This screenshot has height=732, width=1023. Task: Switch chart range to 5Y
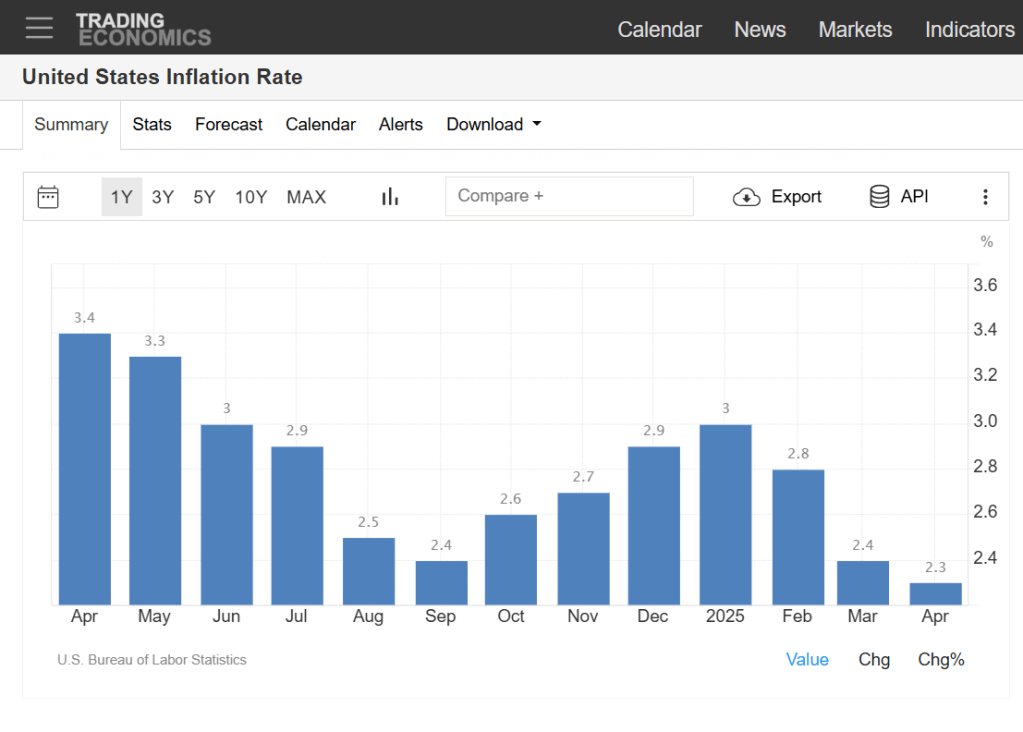click(204, 197)
